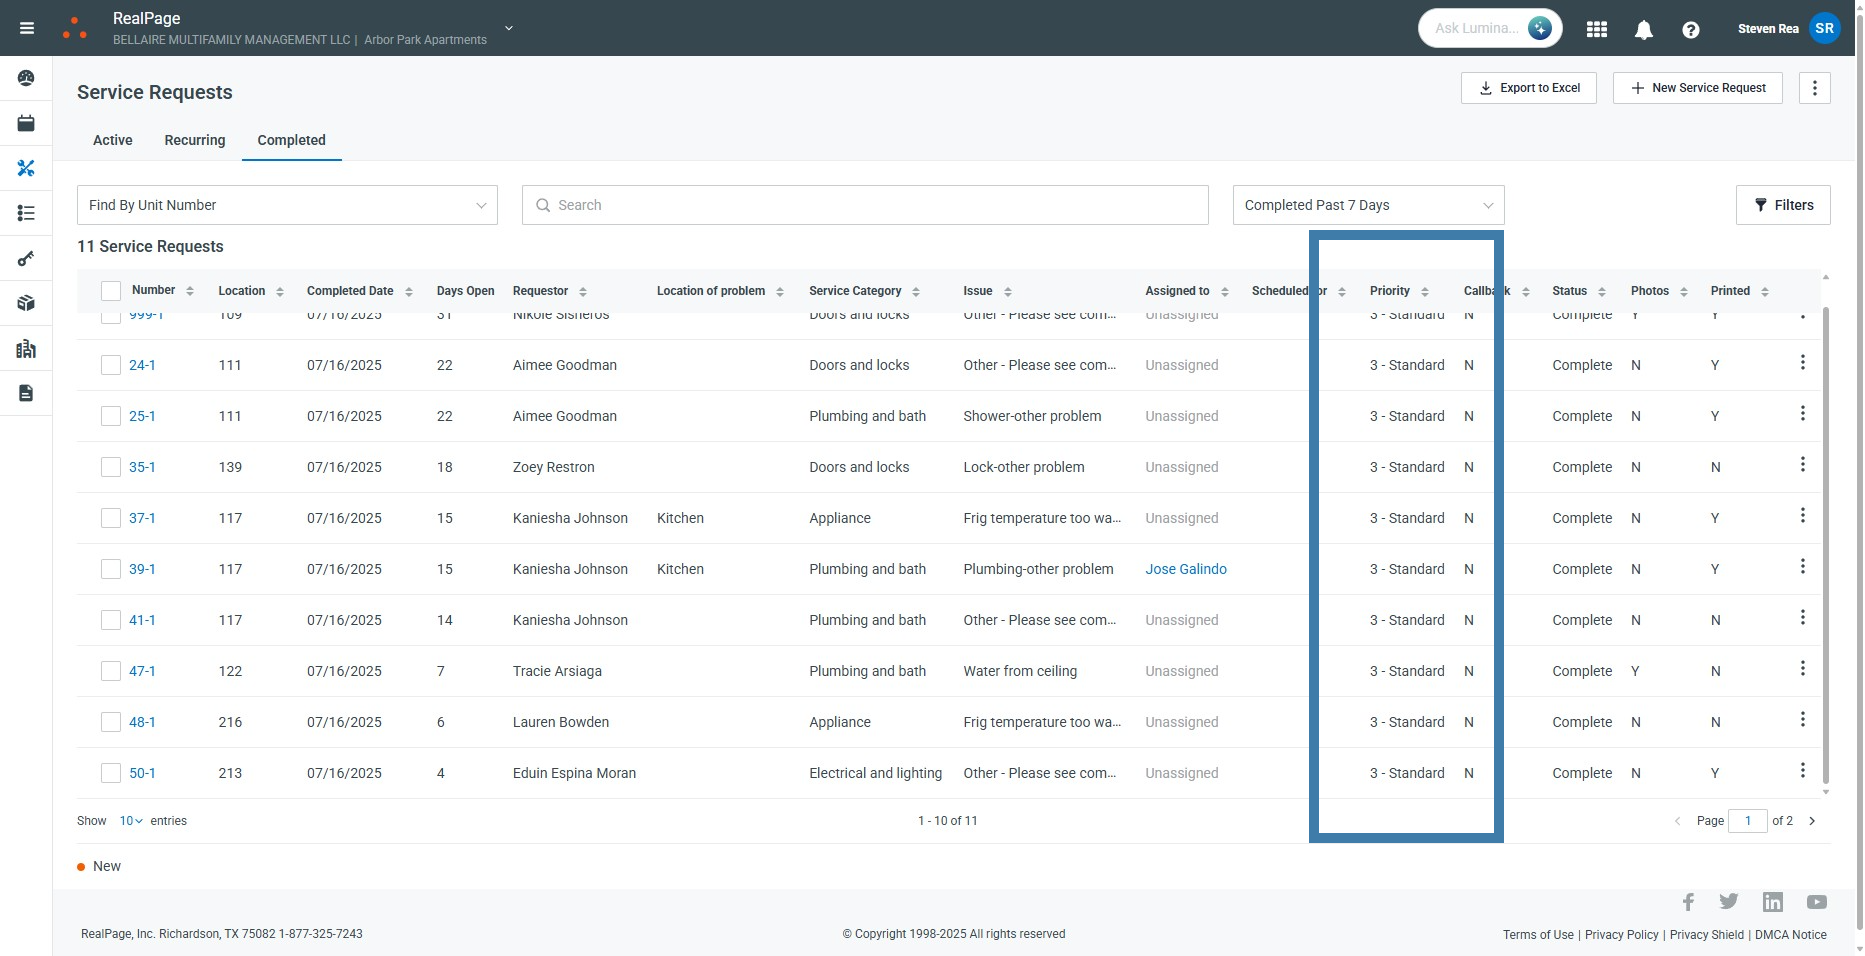The image size is (1865, 956).
Task: Open the Jose Galindo assignee link
Action: click(1185, 569)
